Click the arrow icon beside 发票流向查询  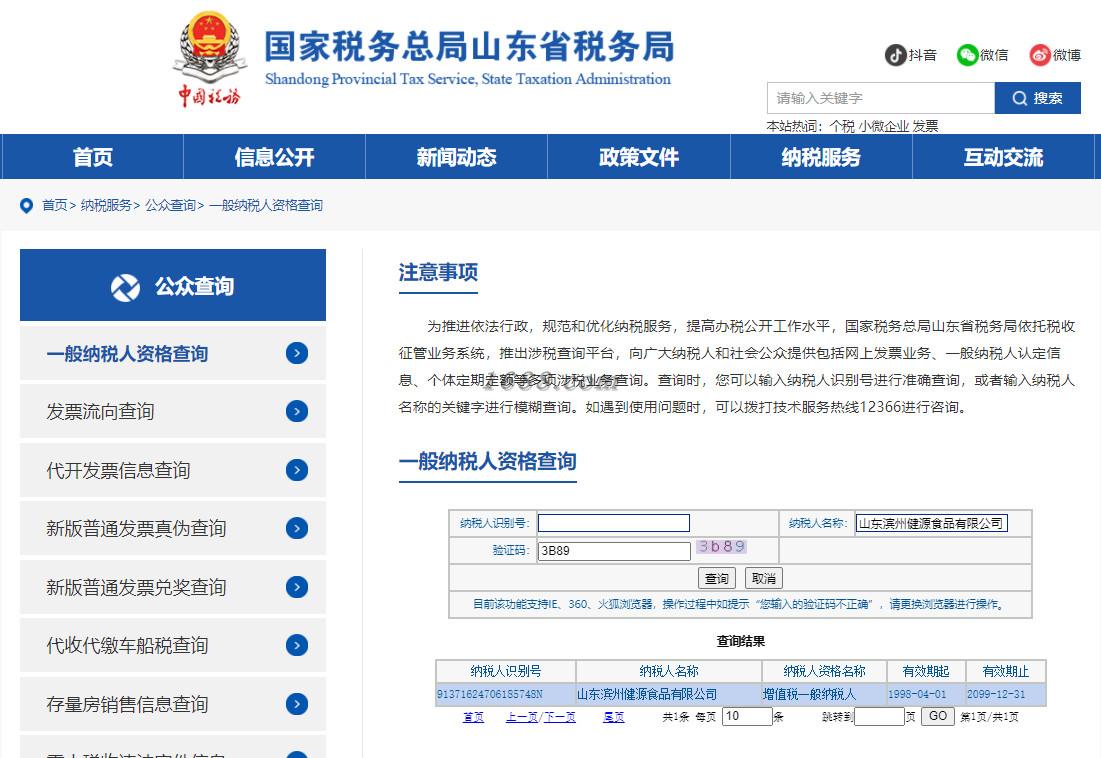[297, 411]
